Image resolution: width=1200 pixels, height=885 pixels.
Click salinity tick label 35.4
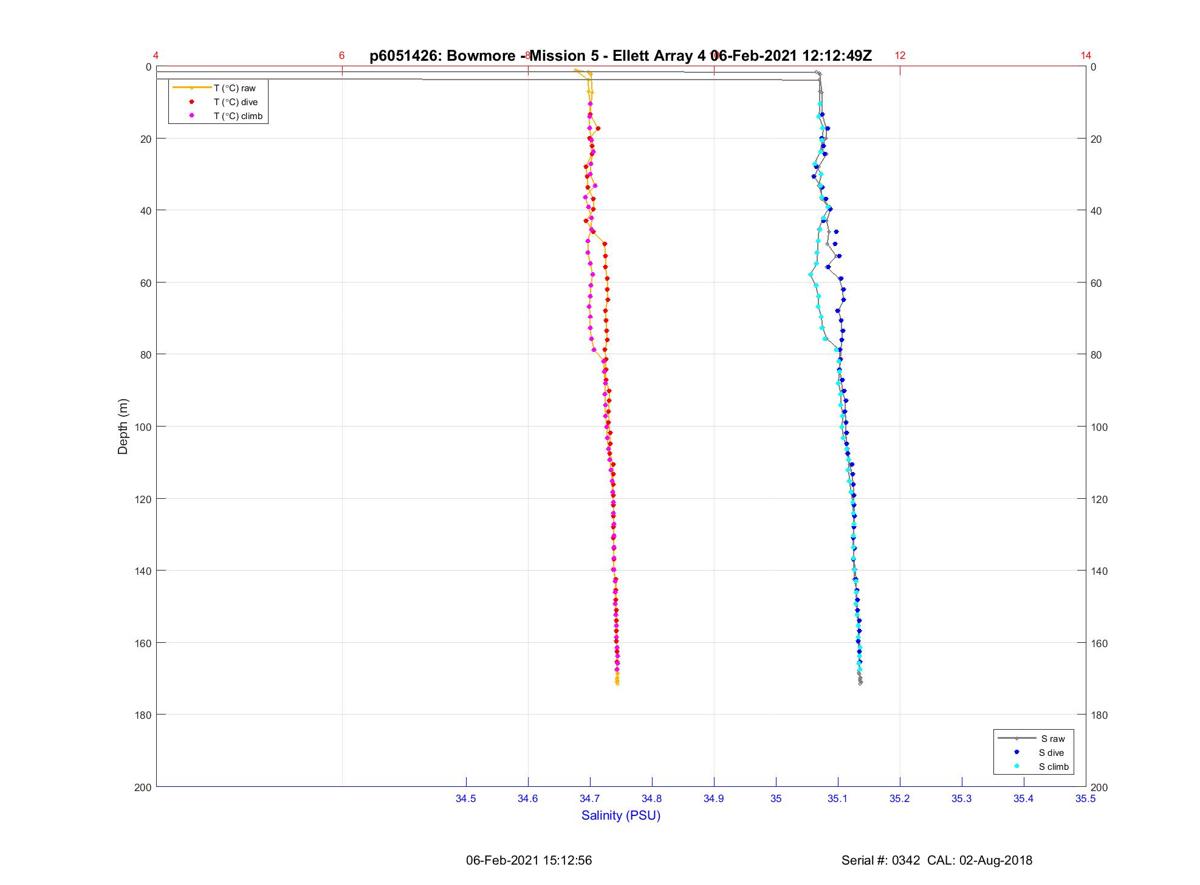click(x=1024, y=799)
